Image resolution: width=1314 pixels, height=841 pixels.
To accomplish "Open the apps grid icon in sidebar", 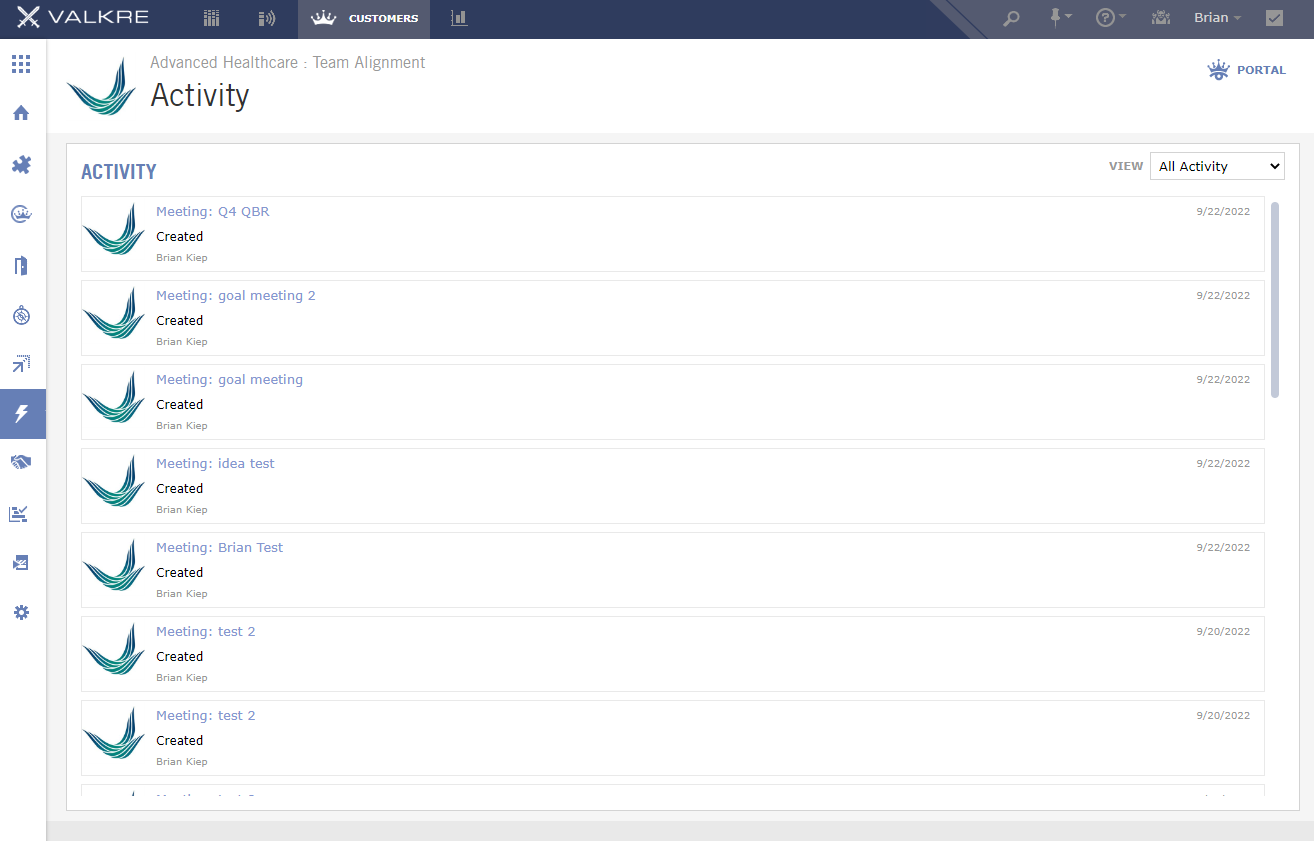I will tap(21, 65).
